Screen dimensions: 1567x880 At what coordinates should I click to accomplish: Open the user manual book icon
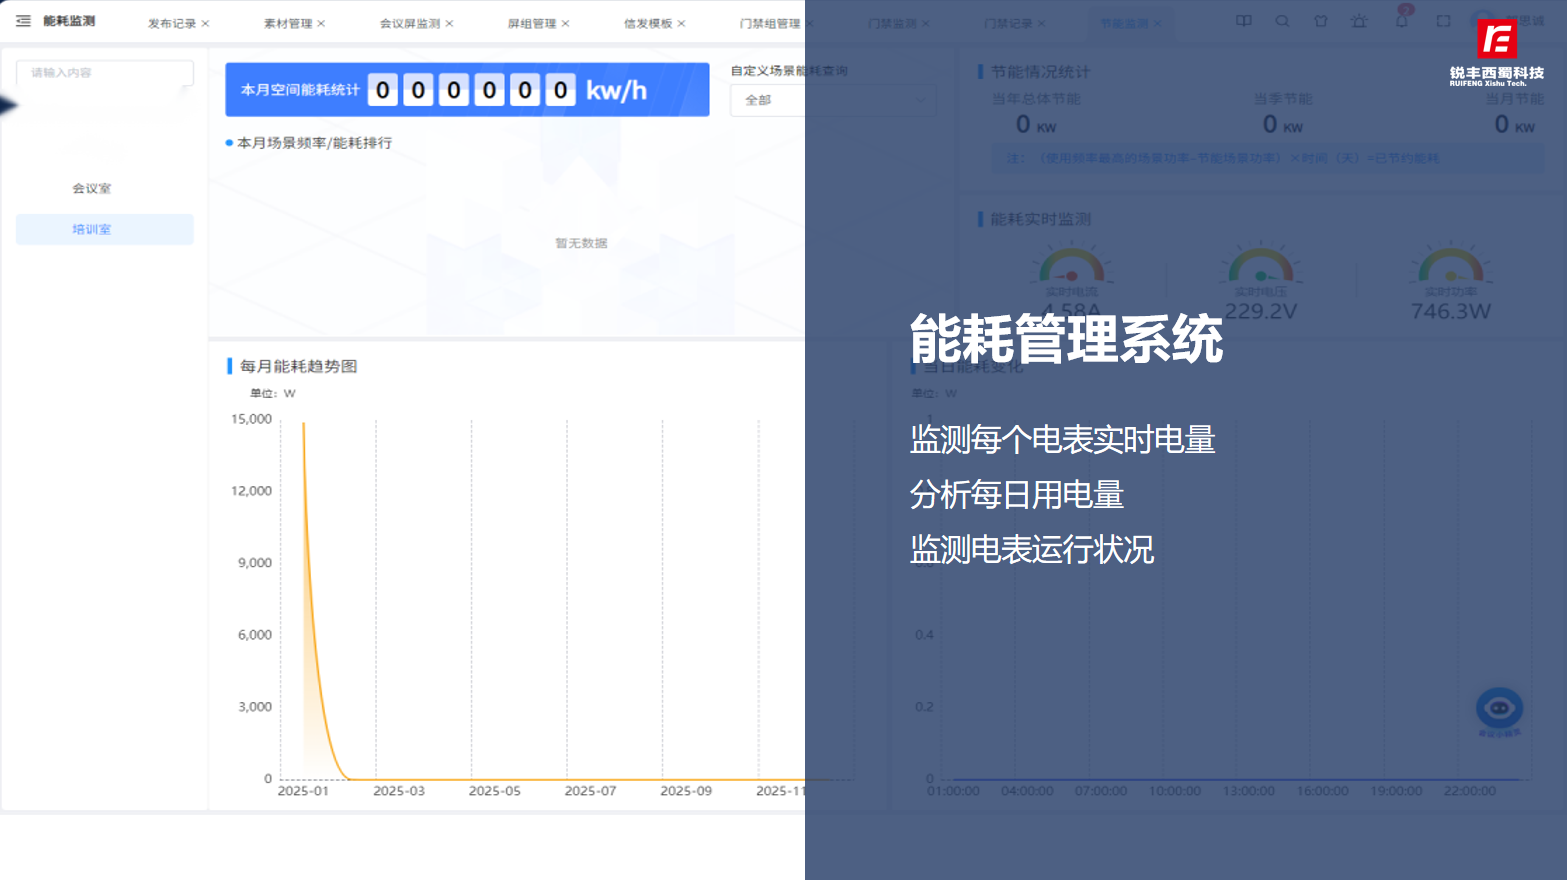tap(1243, 21)
